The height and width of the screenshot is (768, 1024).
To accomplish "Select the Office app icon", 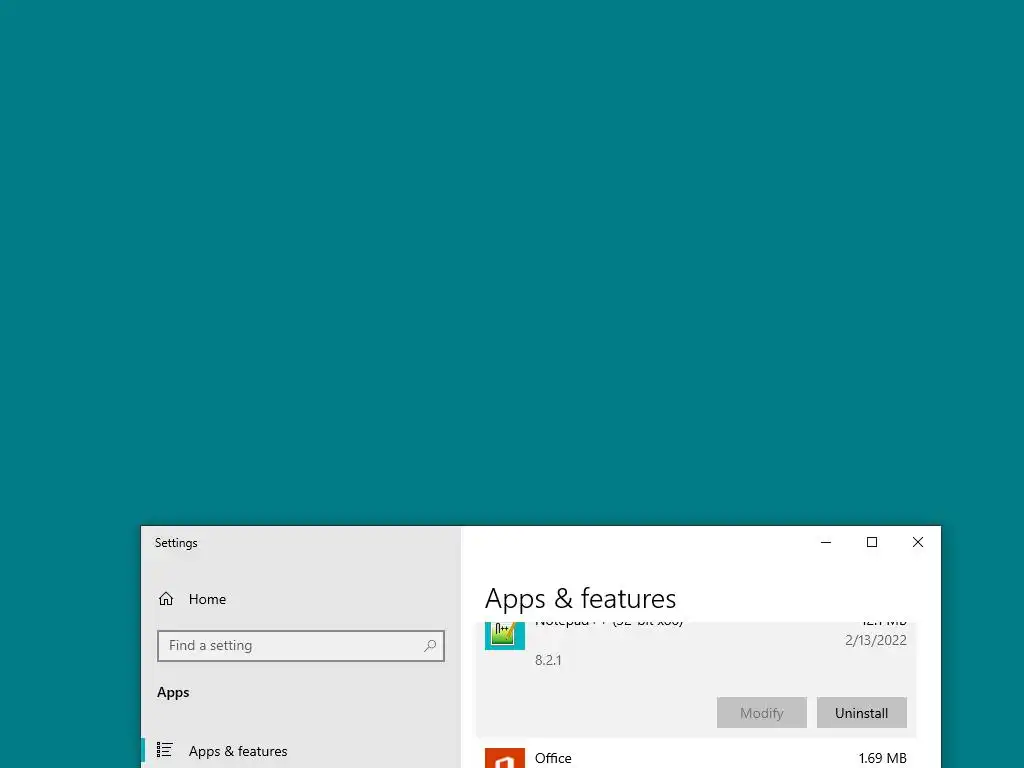I will pos(505,758).
